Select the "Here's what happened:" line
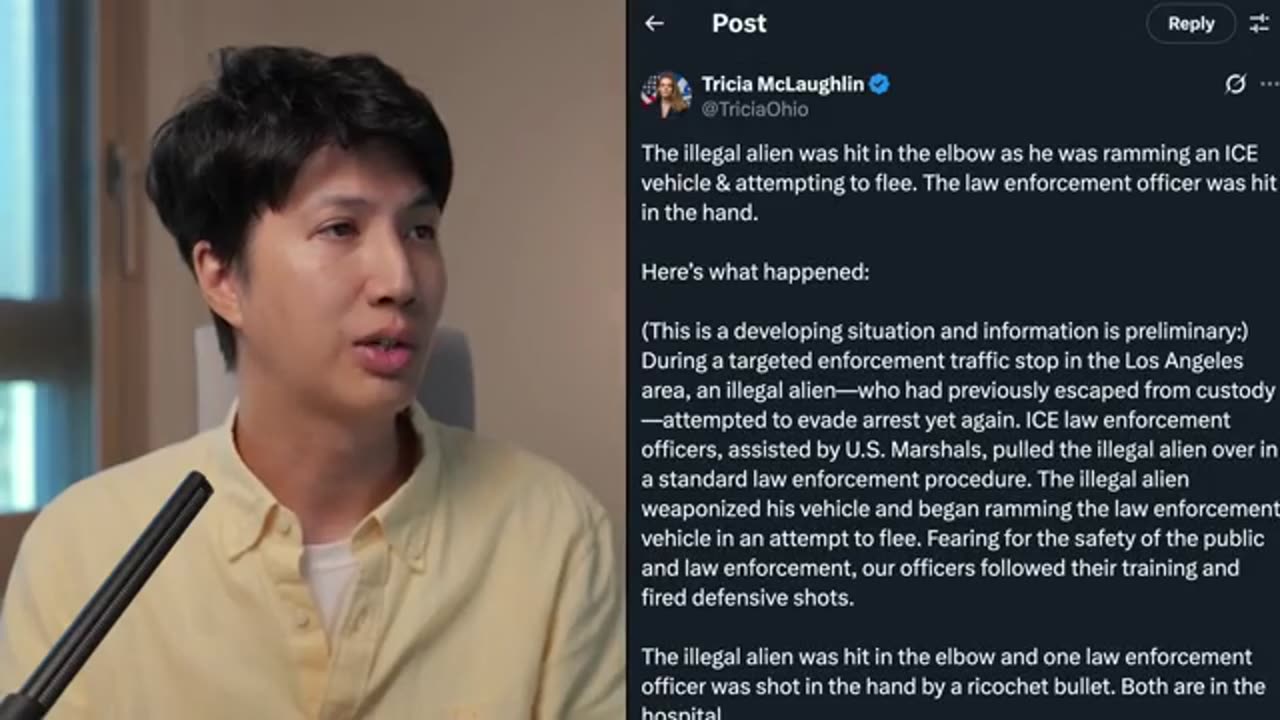Image resolution: width=1280 pixels, height=720 pixels. point(755,272)
